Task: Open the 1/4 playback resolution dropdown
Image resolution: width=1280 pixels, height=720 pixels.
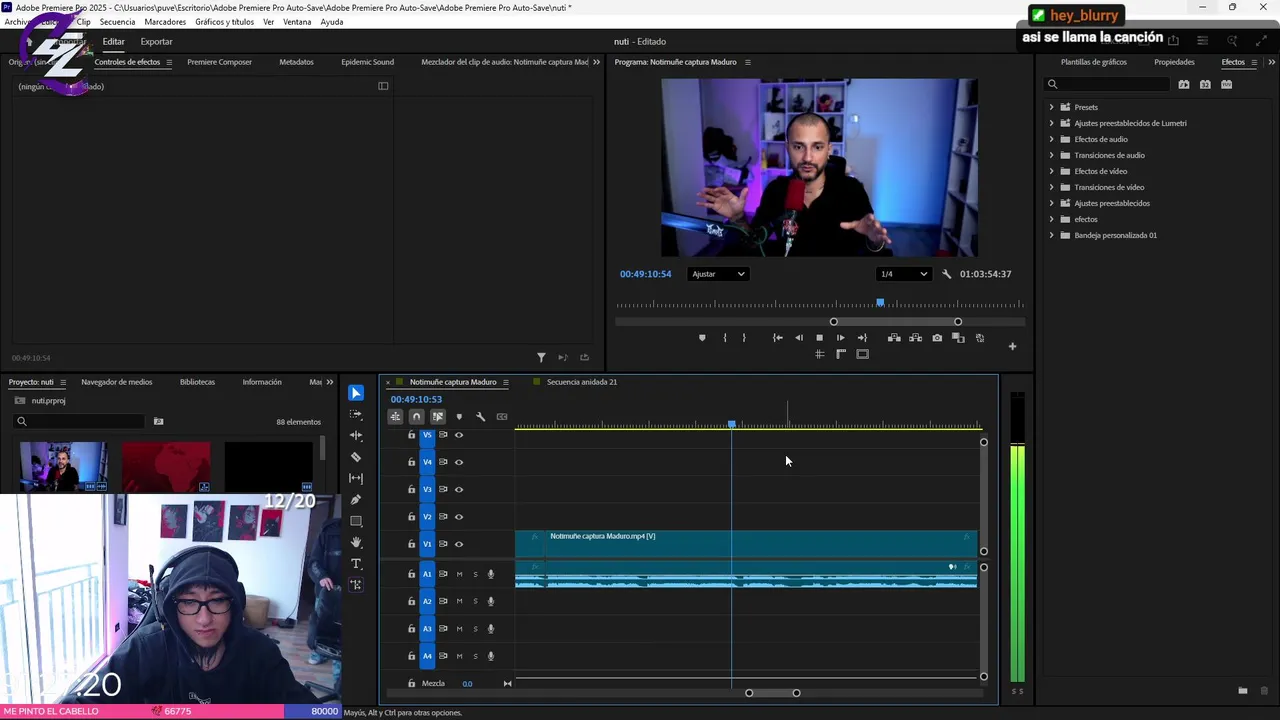Action: pos(904,274)
